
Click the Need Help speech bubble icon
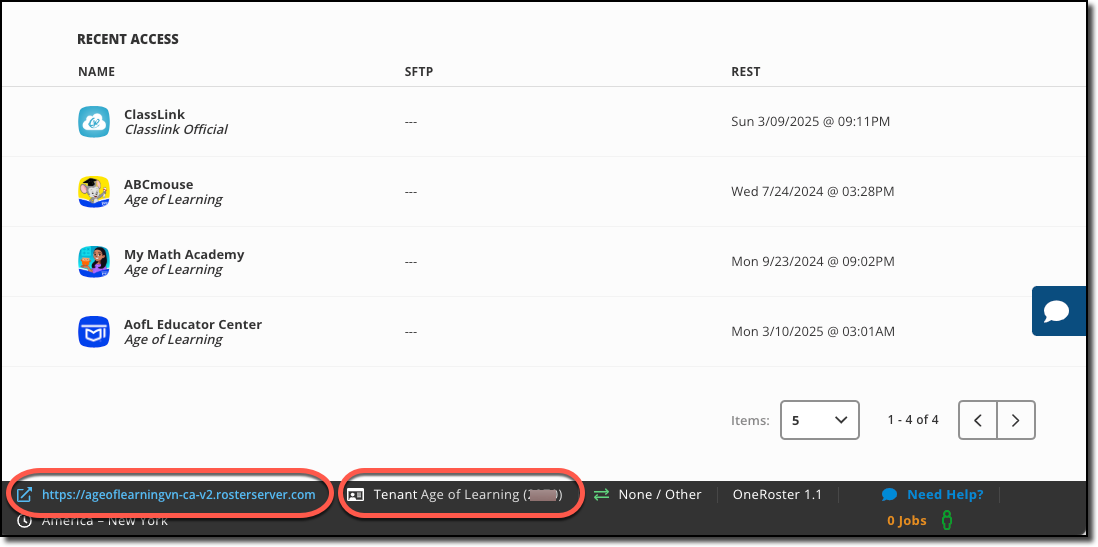coord(889,494)
